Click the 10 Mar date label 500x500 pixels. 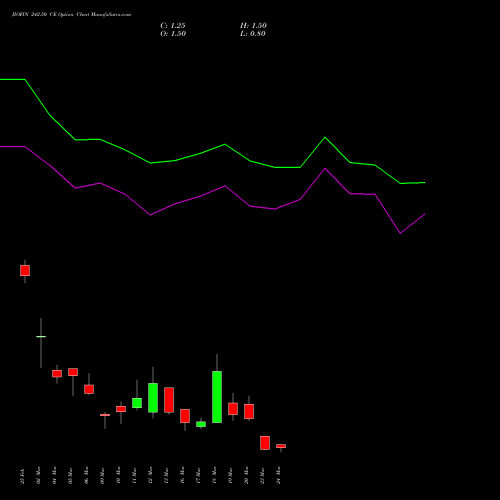pyautogui.click(x=118, y=475)
